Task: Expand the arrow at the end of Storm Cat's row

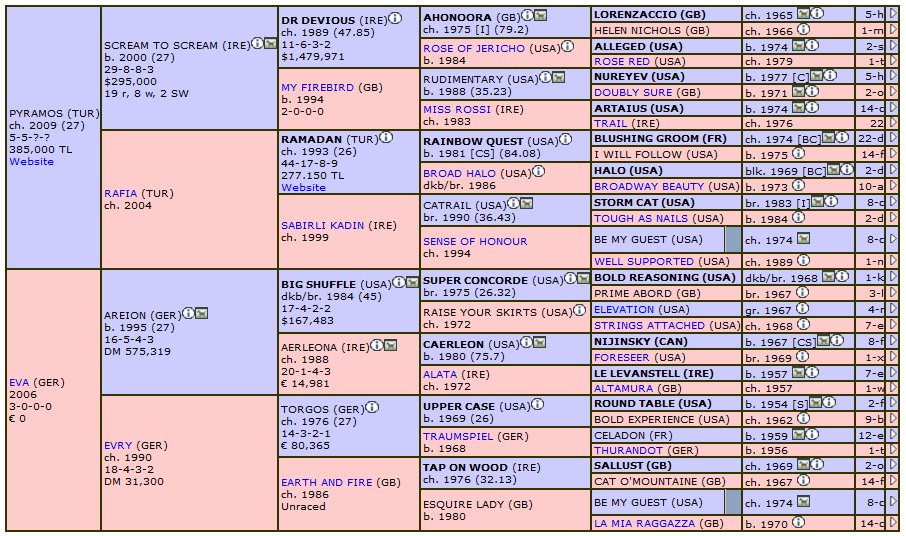Action: click(893, 202)
